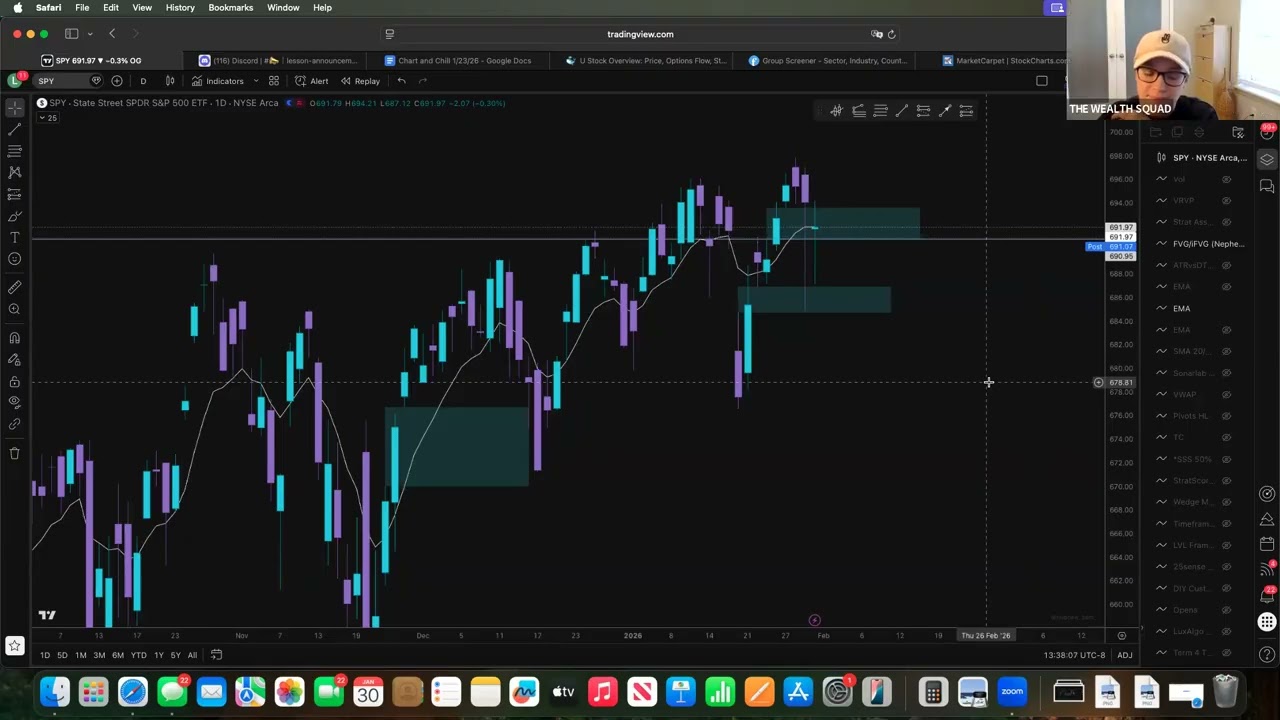Expand the indicator legend collapse arrow 25
Viewport: 1280px width, 720px height.
pyautogui.click(x=47, y=118)
